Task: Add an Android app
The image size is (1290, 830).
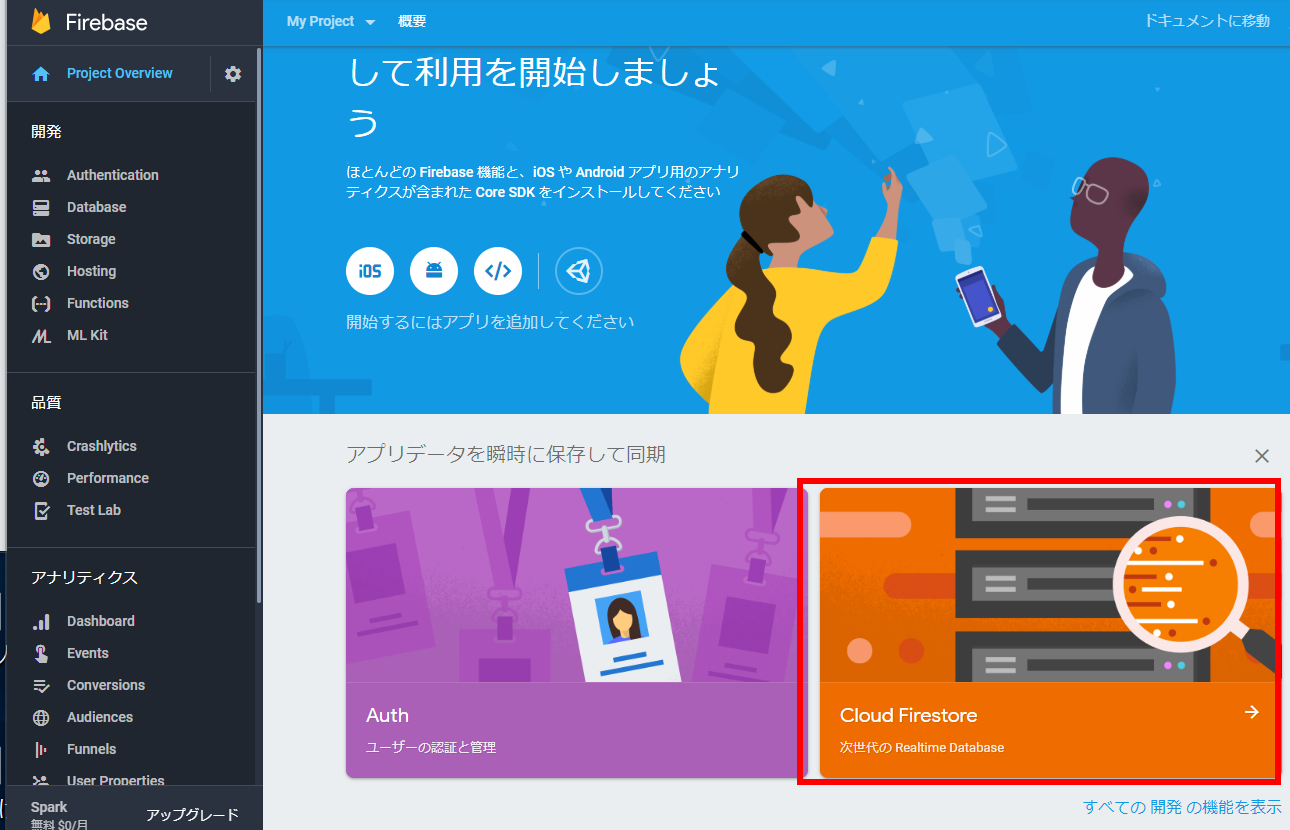Action: [x=434, y=271]
